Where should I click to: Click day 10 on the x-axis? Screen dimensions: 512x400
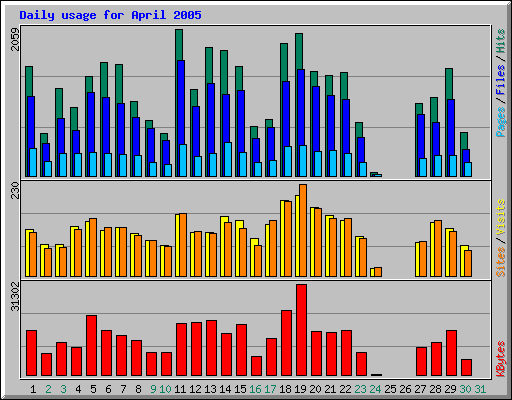(x=165, y=389)
